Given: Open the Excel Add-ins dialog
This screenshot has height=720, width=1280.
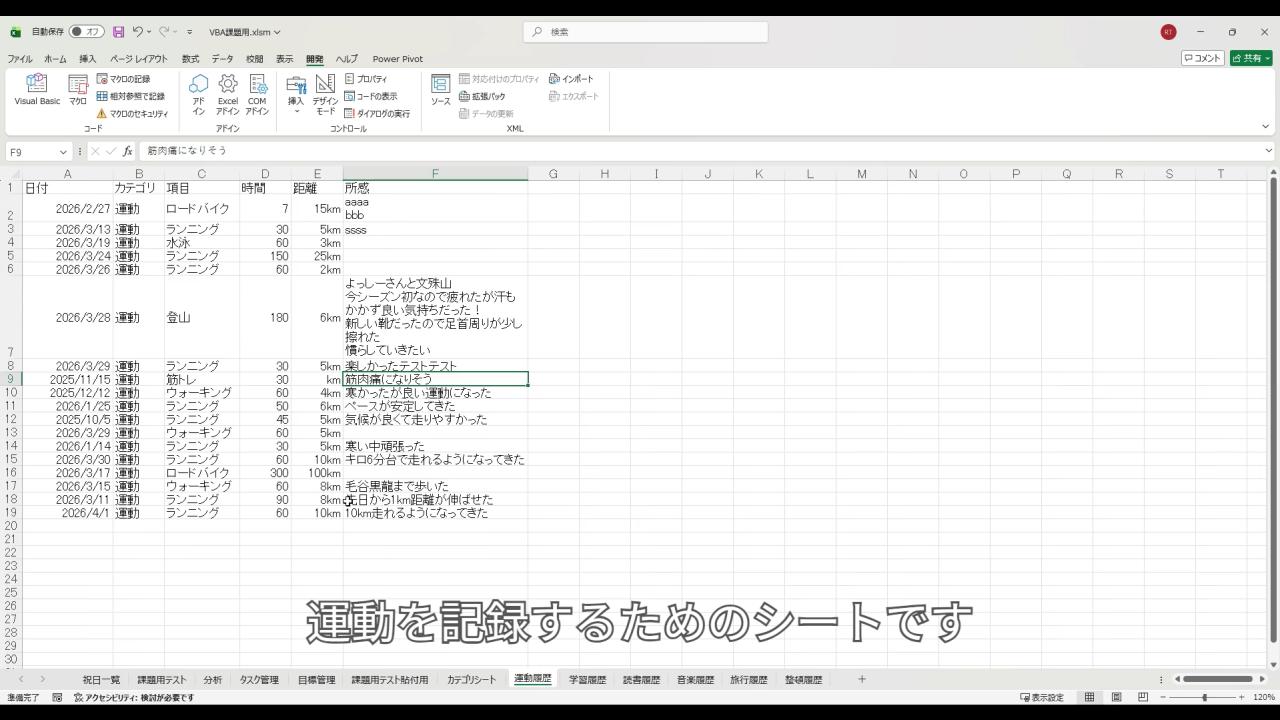Looking at the screenshot, I should tap(228, 94).
